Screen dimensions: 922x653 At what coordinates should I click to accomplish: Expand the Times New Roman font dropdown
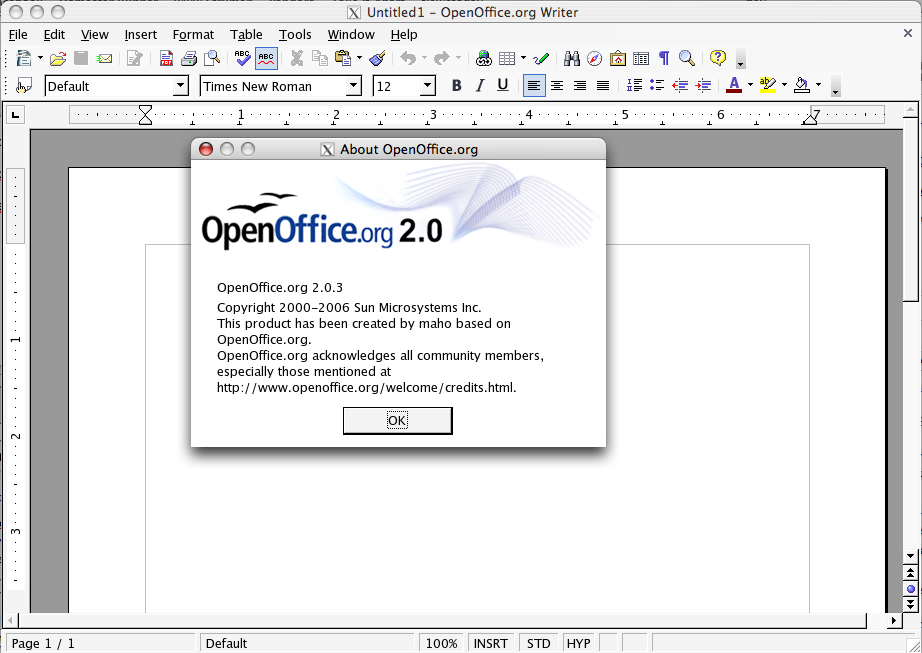point(353,86)
